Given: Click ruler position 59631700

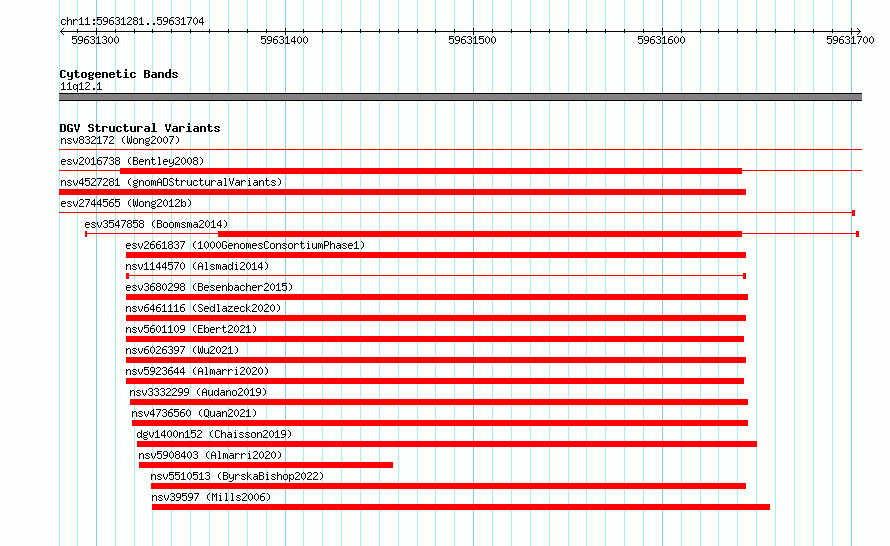Looking at the screenshot, I should pos(850,40).
